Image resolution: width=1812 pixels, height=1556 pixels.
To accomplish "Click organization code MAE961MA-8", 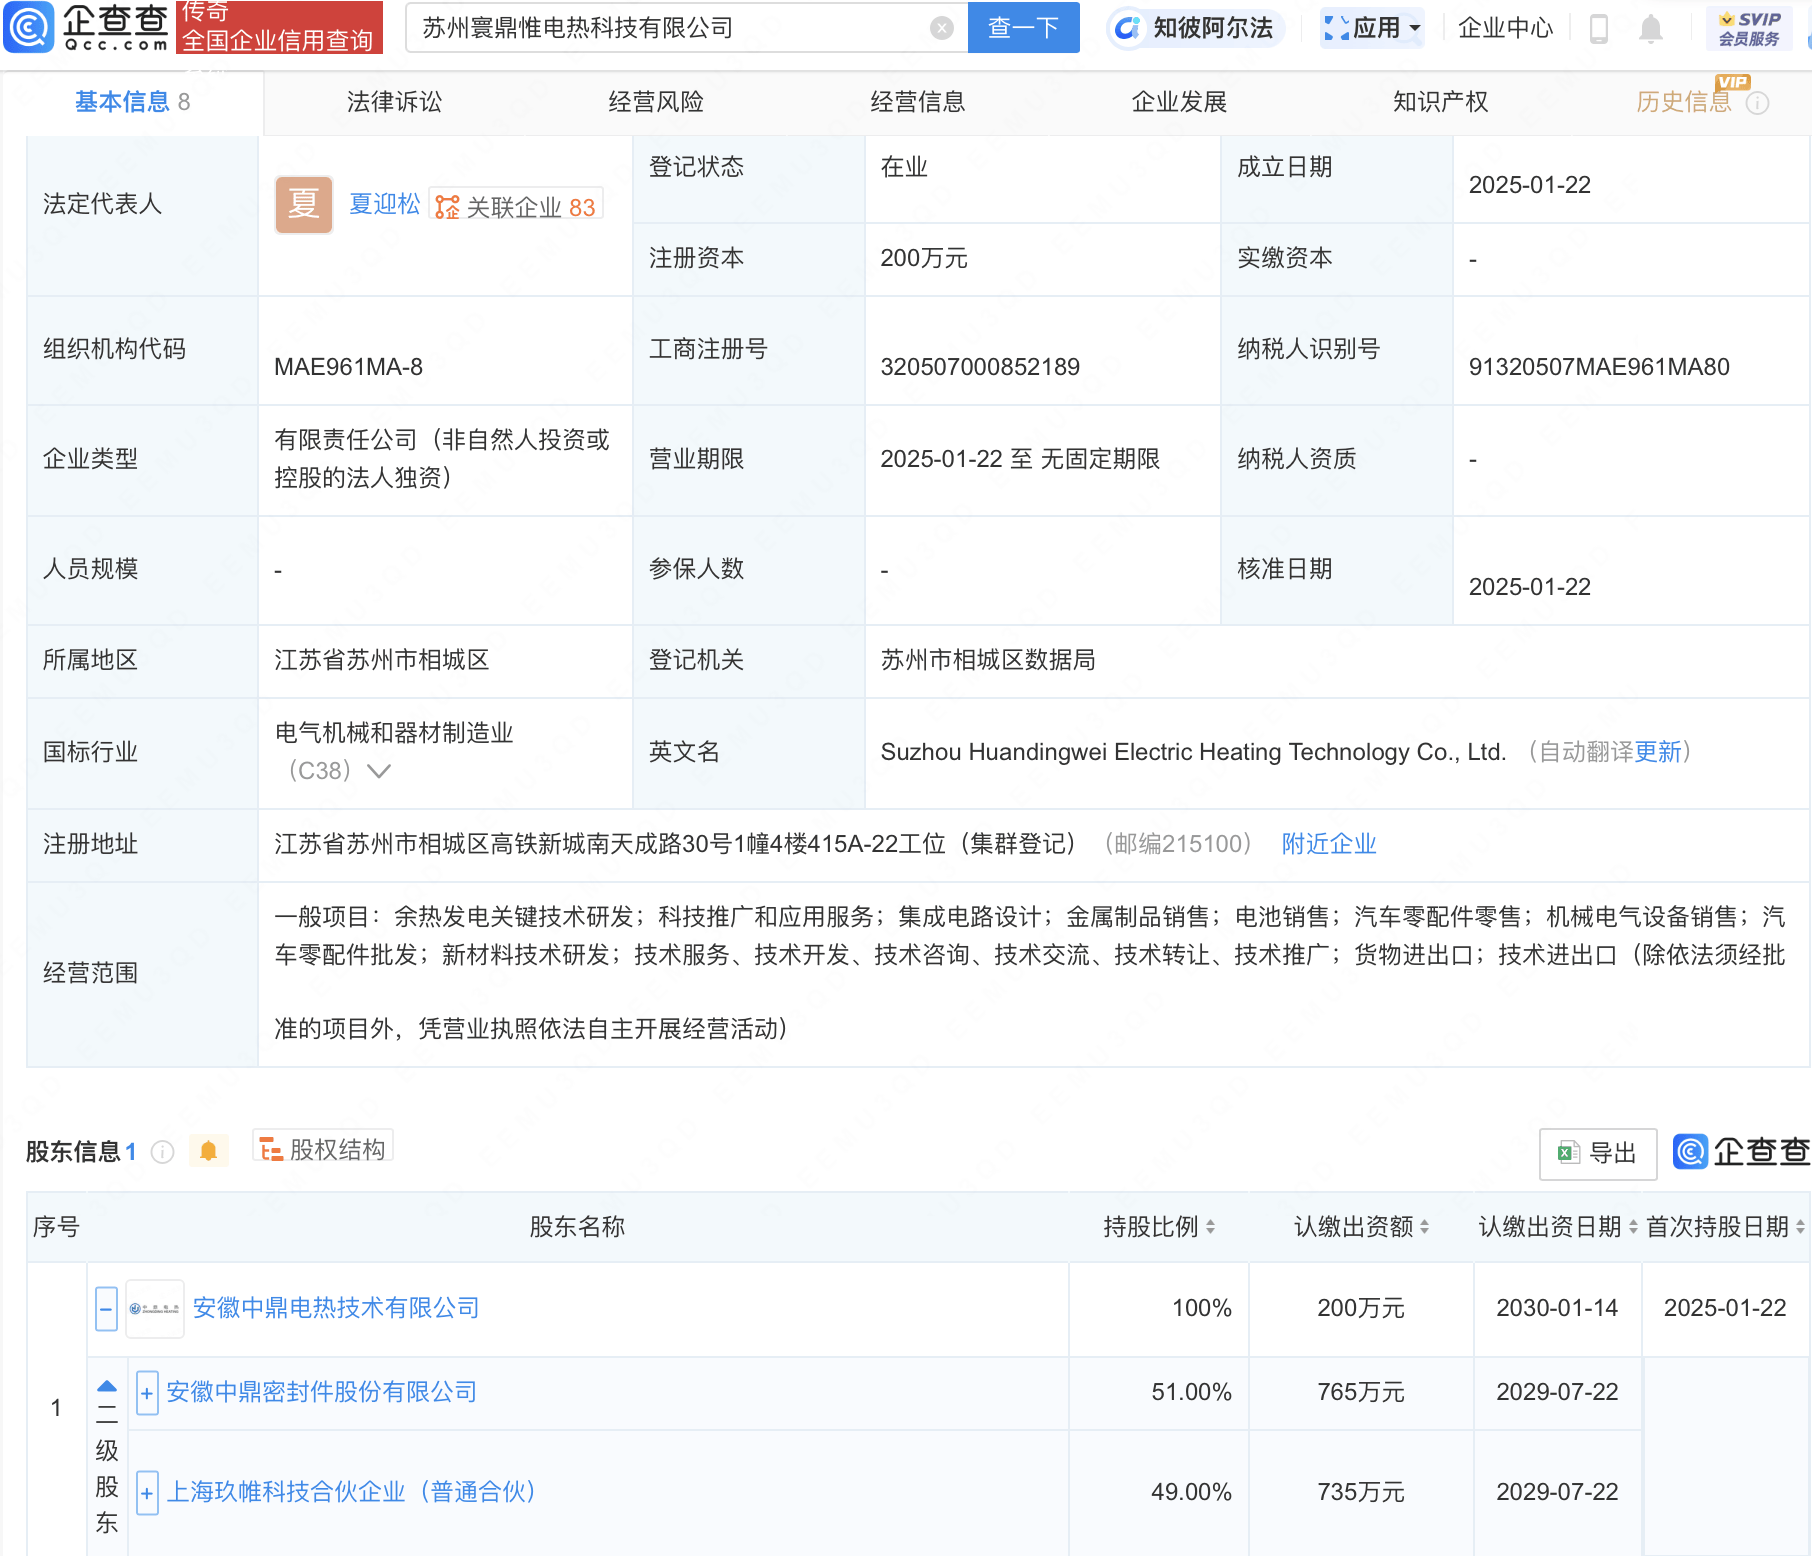I will coord(348,367).
